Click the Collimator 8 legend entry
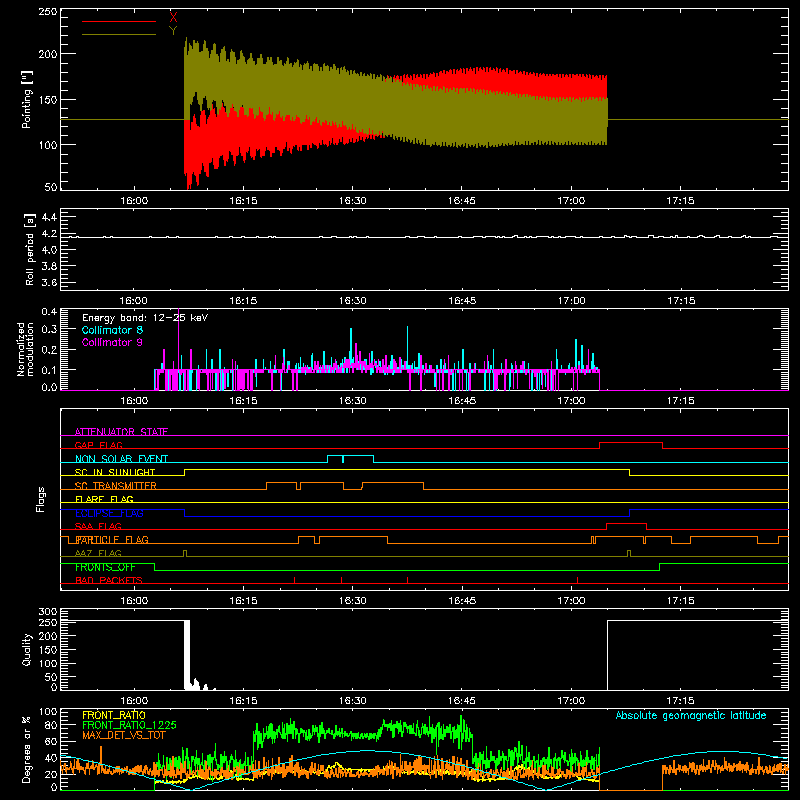This screenshot has width=800, height=800. coord(112,330)
